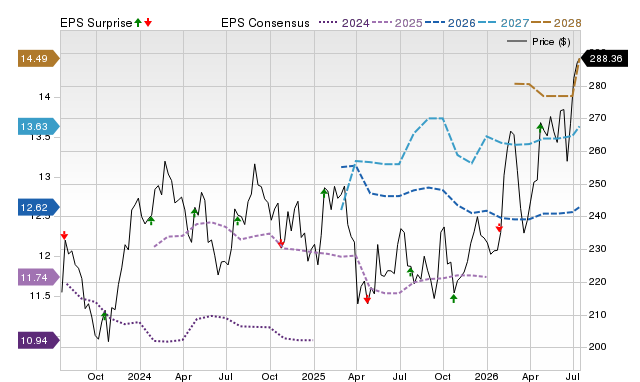Select the green surprise arrow in August 2024

click(238, 220)
